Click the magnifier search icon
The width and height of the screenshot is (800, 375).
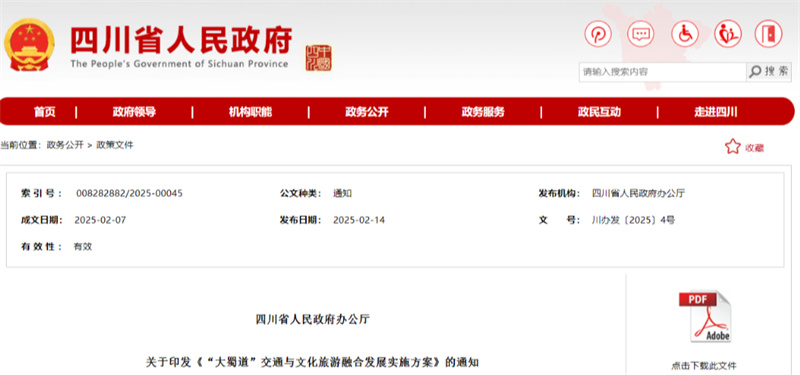point(755,72)
